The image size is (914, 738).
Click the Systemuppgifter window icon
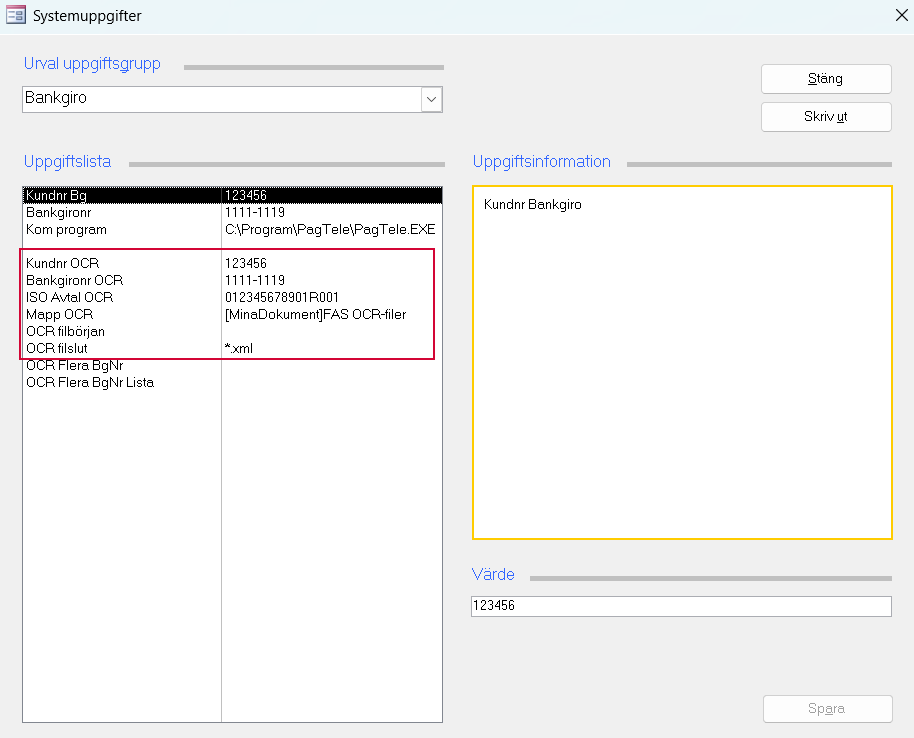[x=16, y=15]
